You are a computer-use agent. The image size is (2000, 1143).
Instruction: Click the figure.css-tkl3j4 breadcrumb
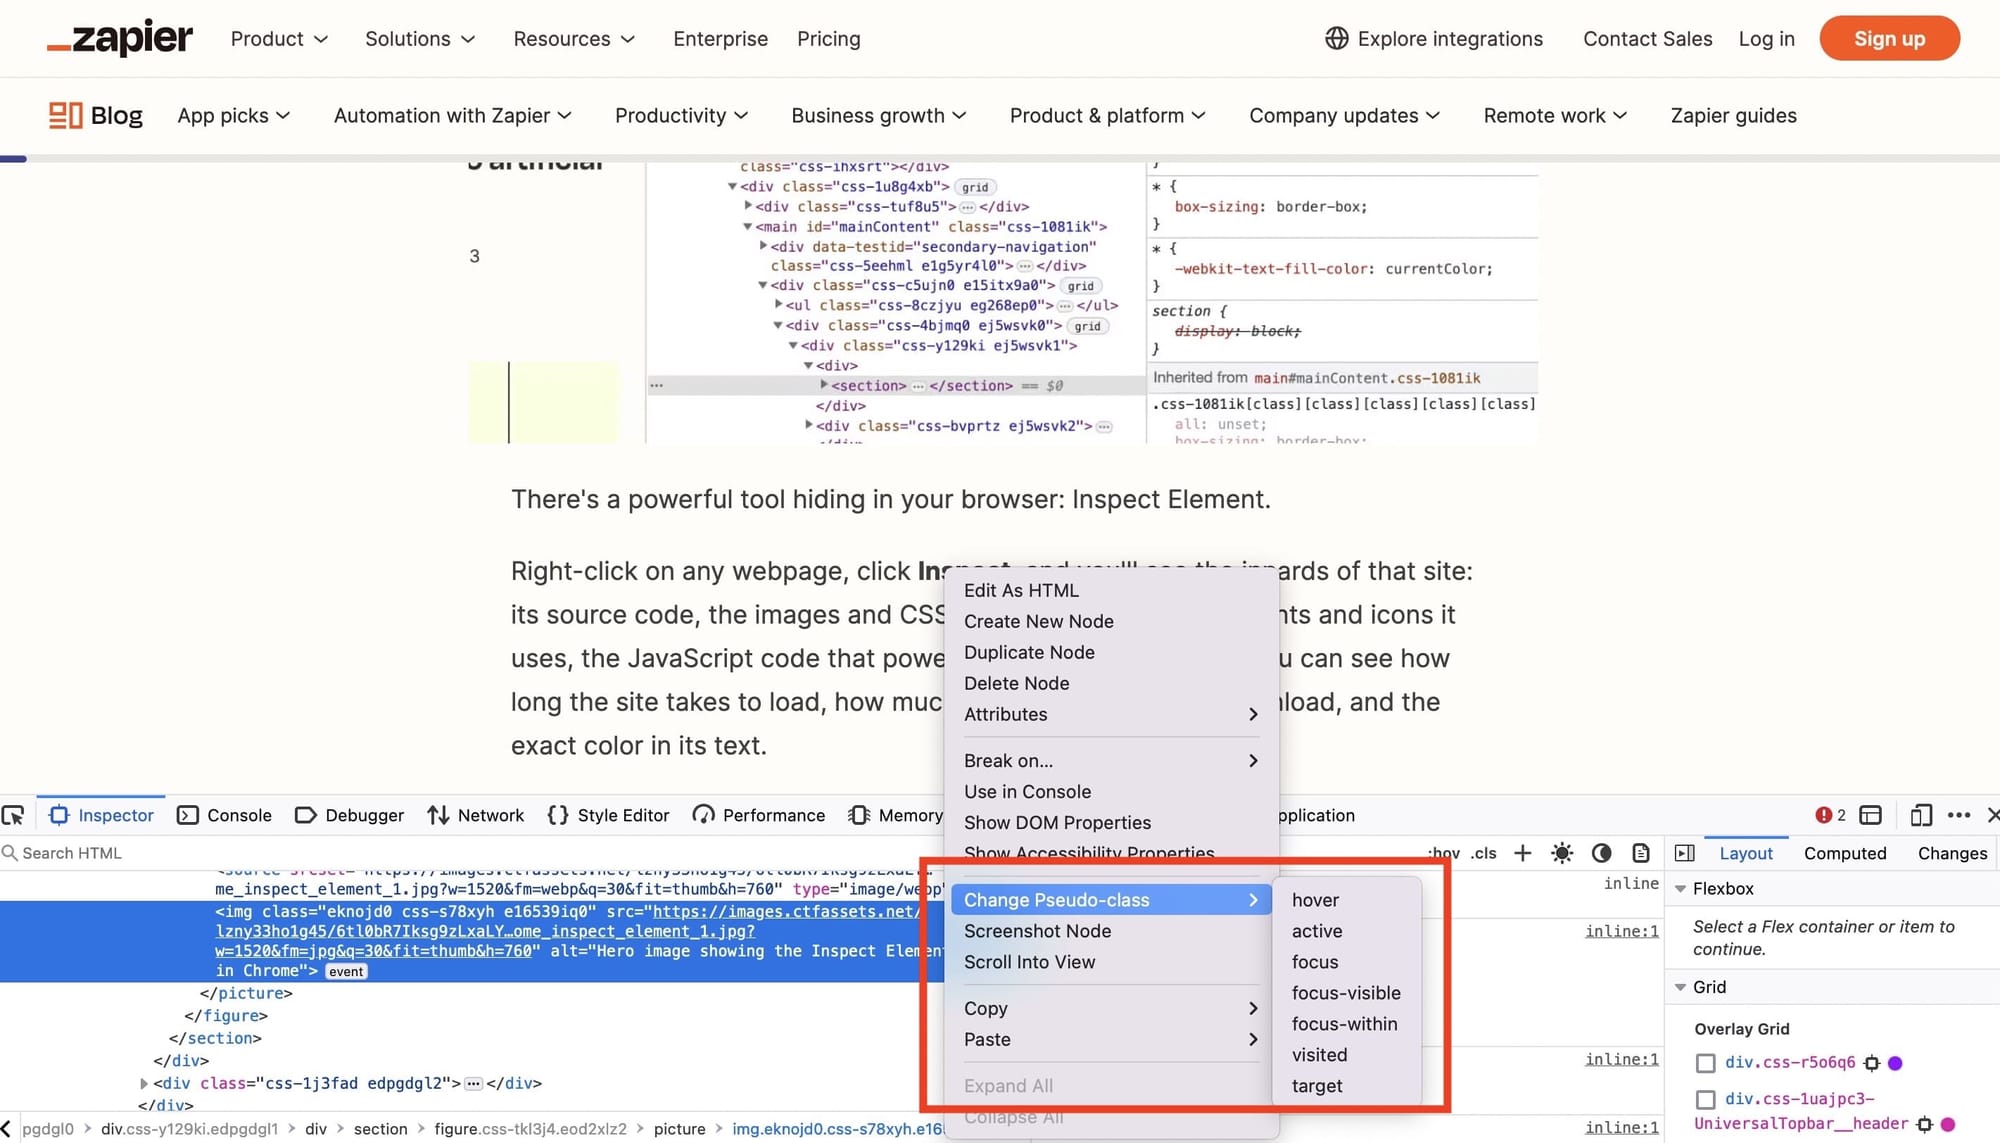click(530, 1128)
